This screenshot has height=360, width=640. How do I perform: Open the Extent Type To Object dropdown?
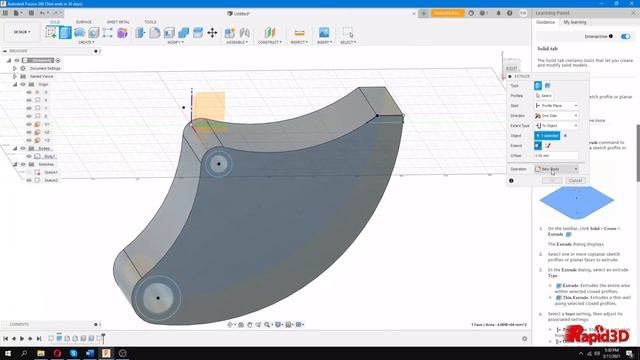pyautogui.click(x=556, y=126)
